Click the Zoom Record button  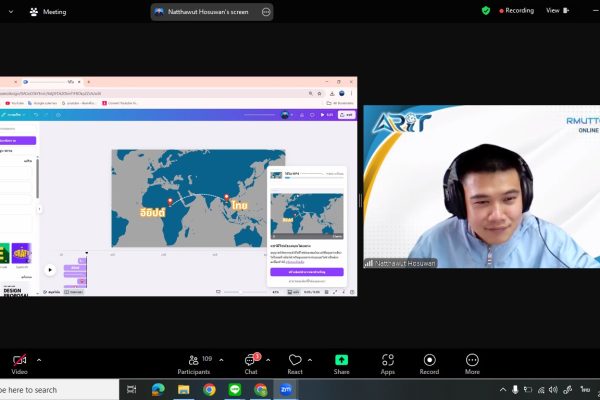[429, 364]
